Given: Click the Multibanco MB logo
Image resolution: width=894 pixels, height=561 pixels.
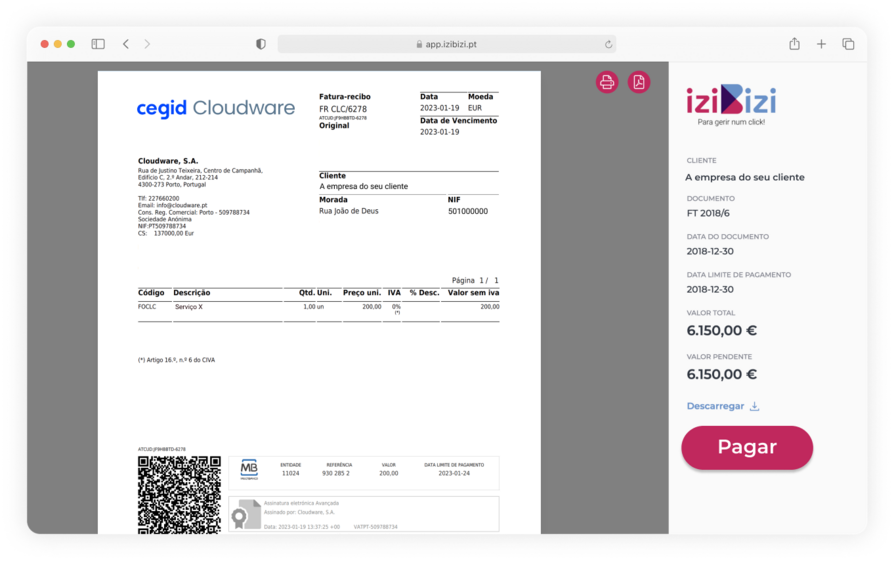Looking at the screenshot, I should coord(249,469).
